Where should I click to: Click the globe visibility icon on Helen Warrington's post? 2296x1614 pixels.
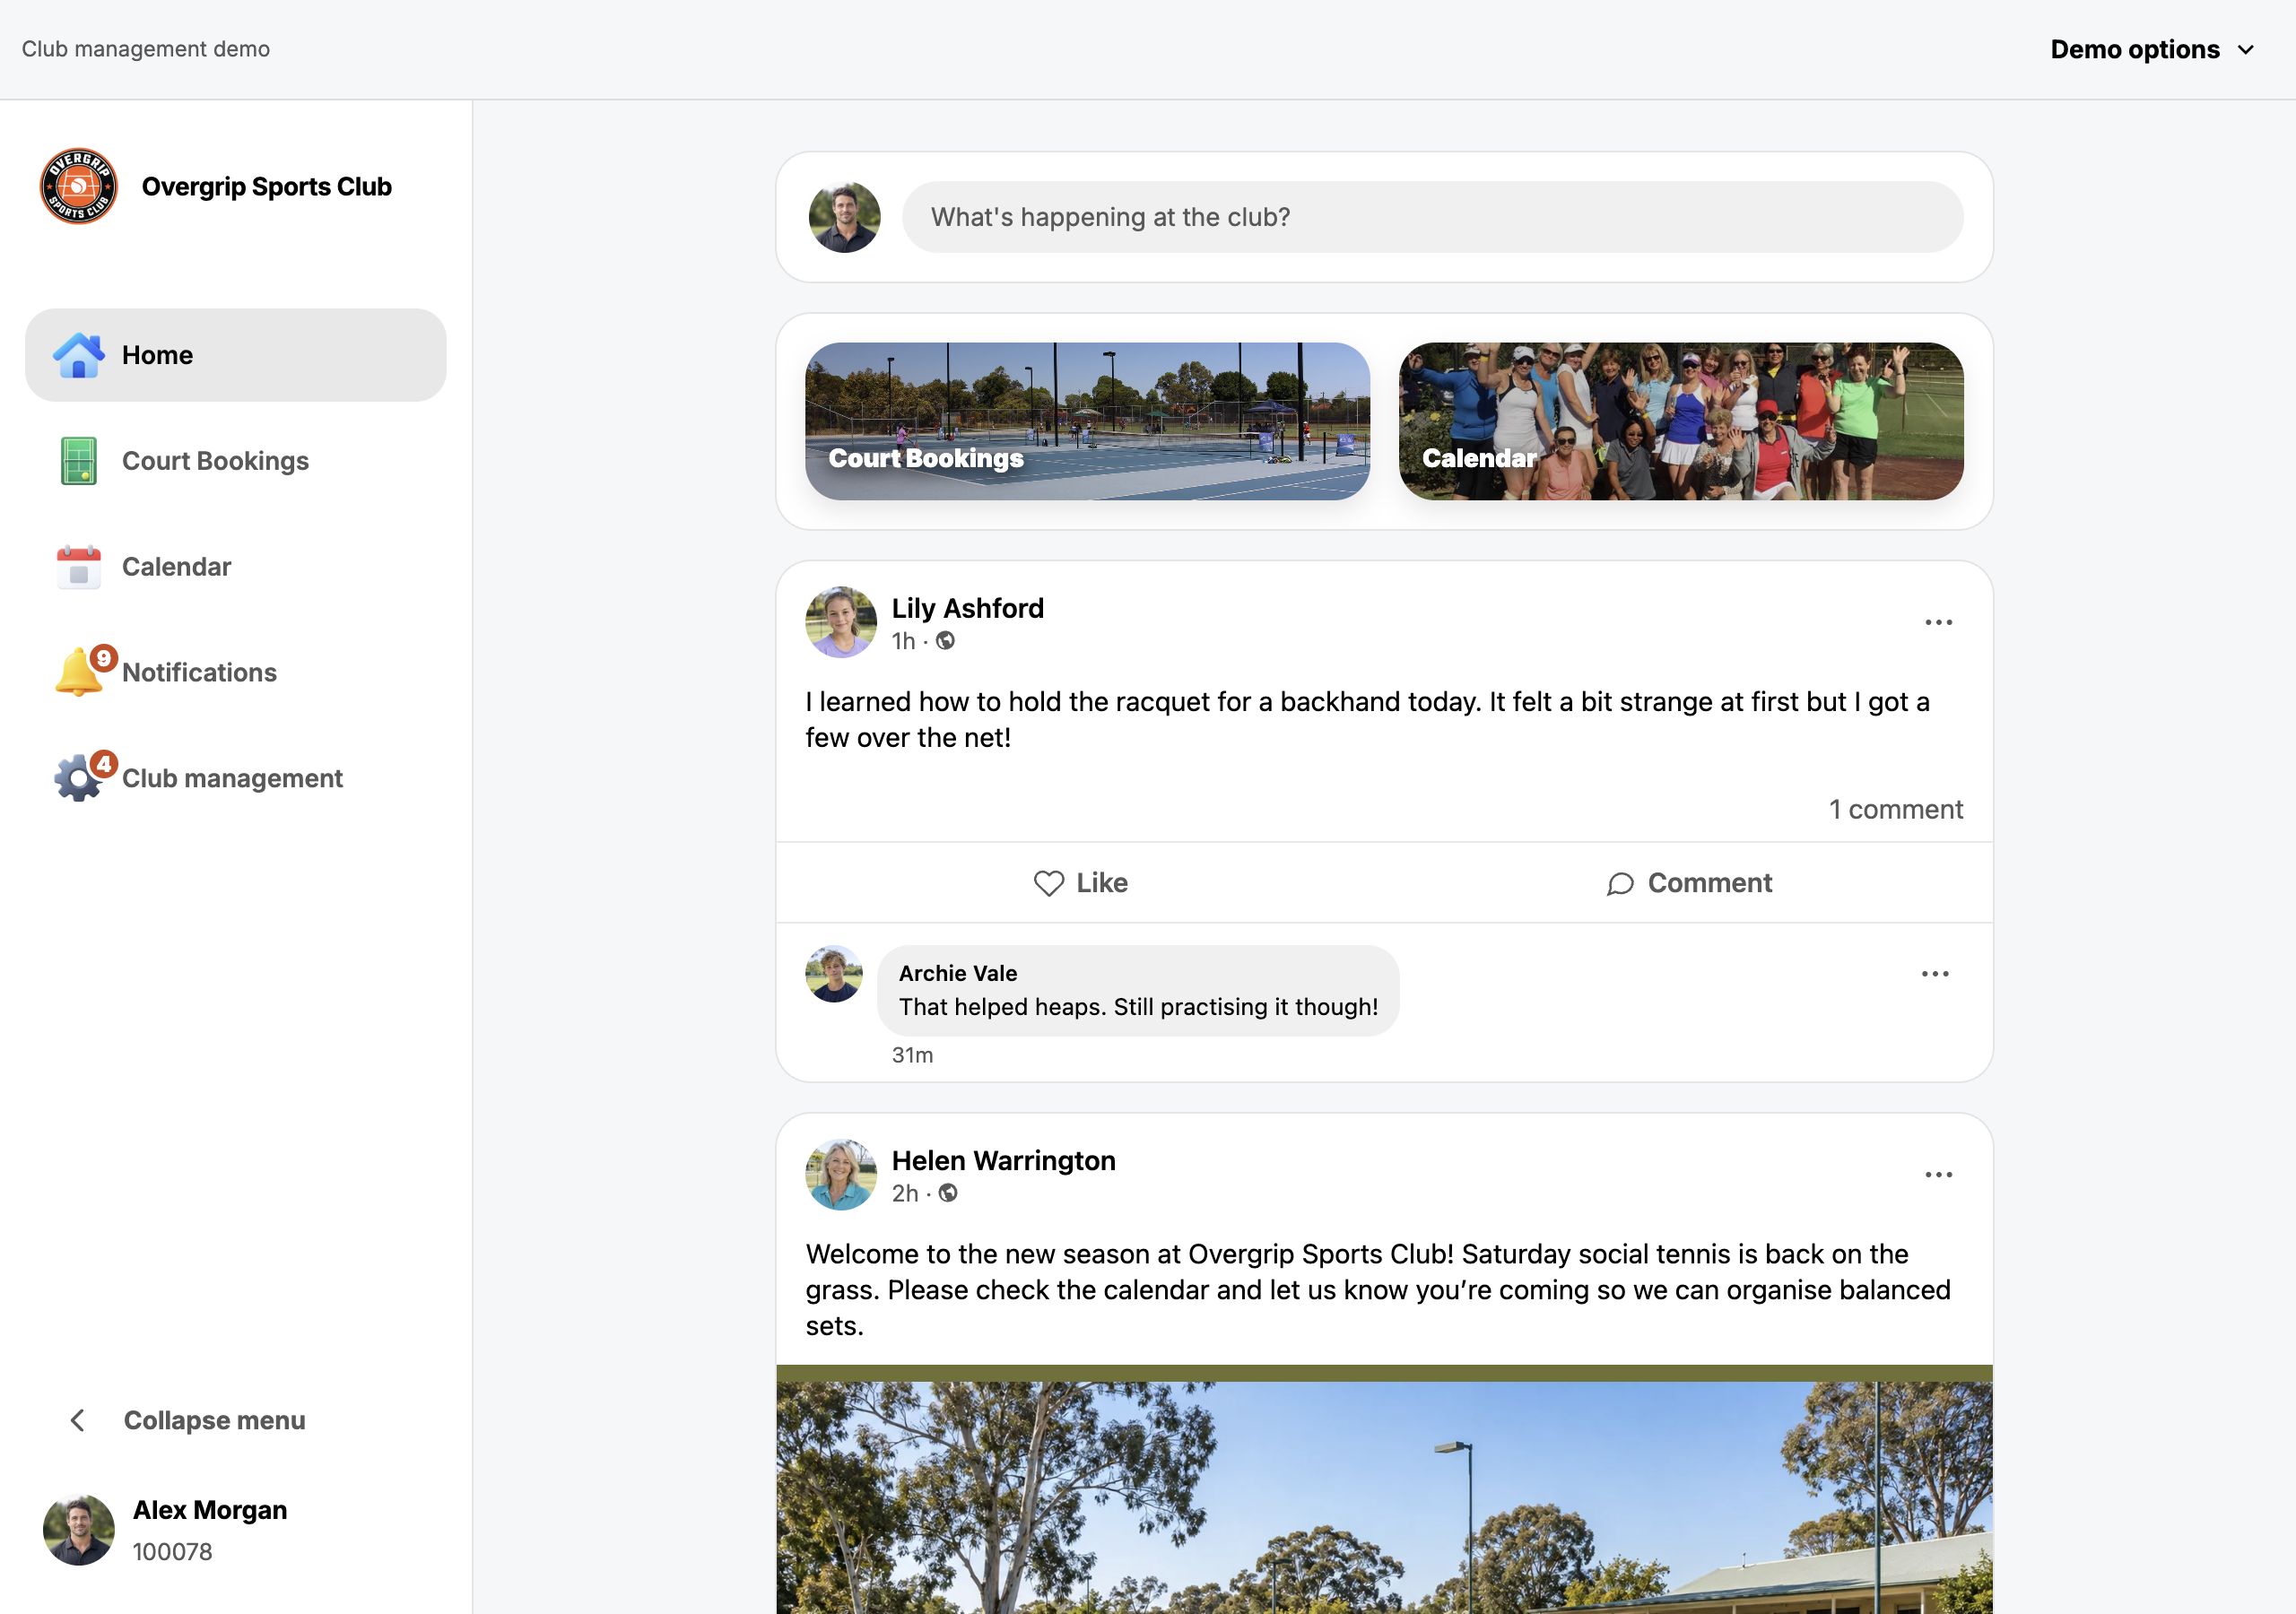click(x=948, y=1193)
